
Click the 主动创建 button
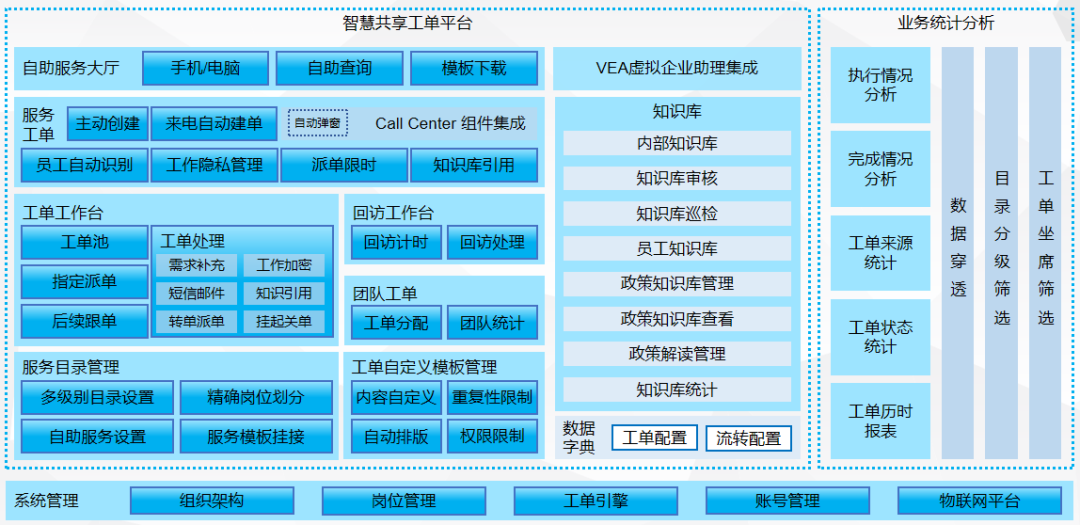coord(108,124)
